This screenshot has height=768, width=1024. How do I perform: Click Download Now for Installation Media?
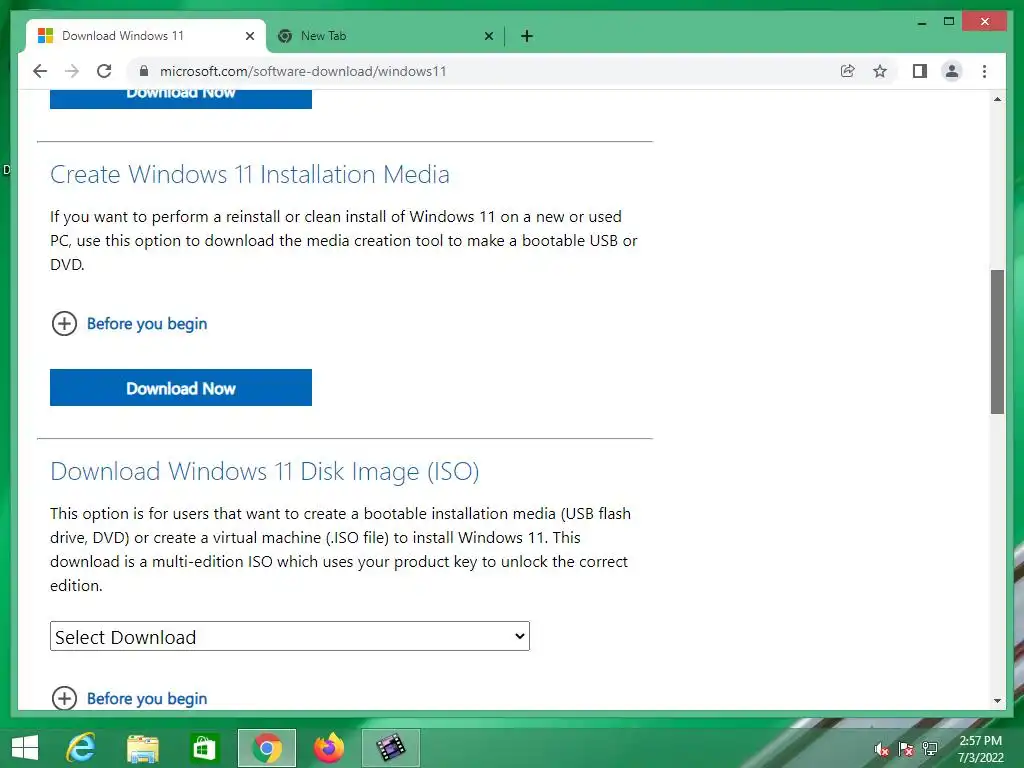(x=181, y=388)
